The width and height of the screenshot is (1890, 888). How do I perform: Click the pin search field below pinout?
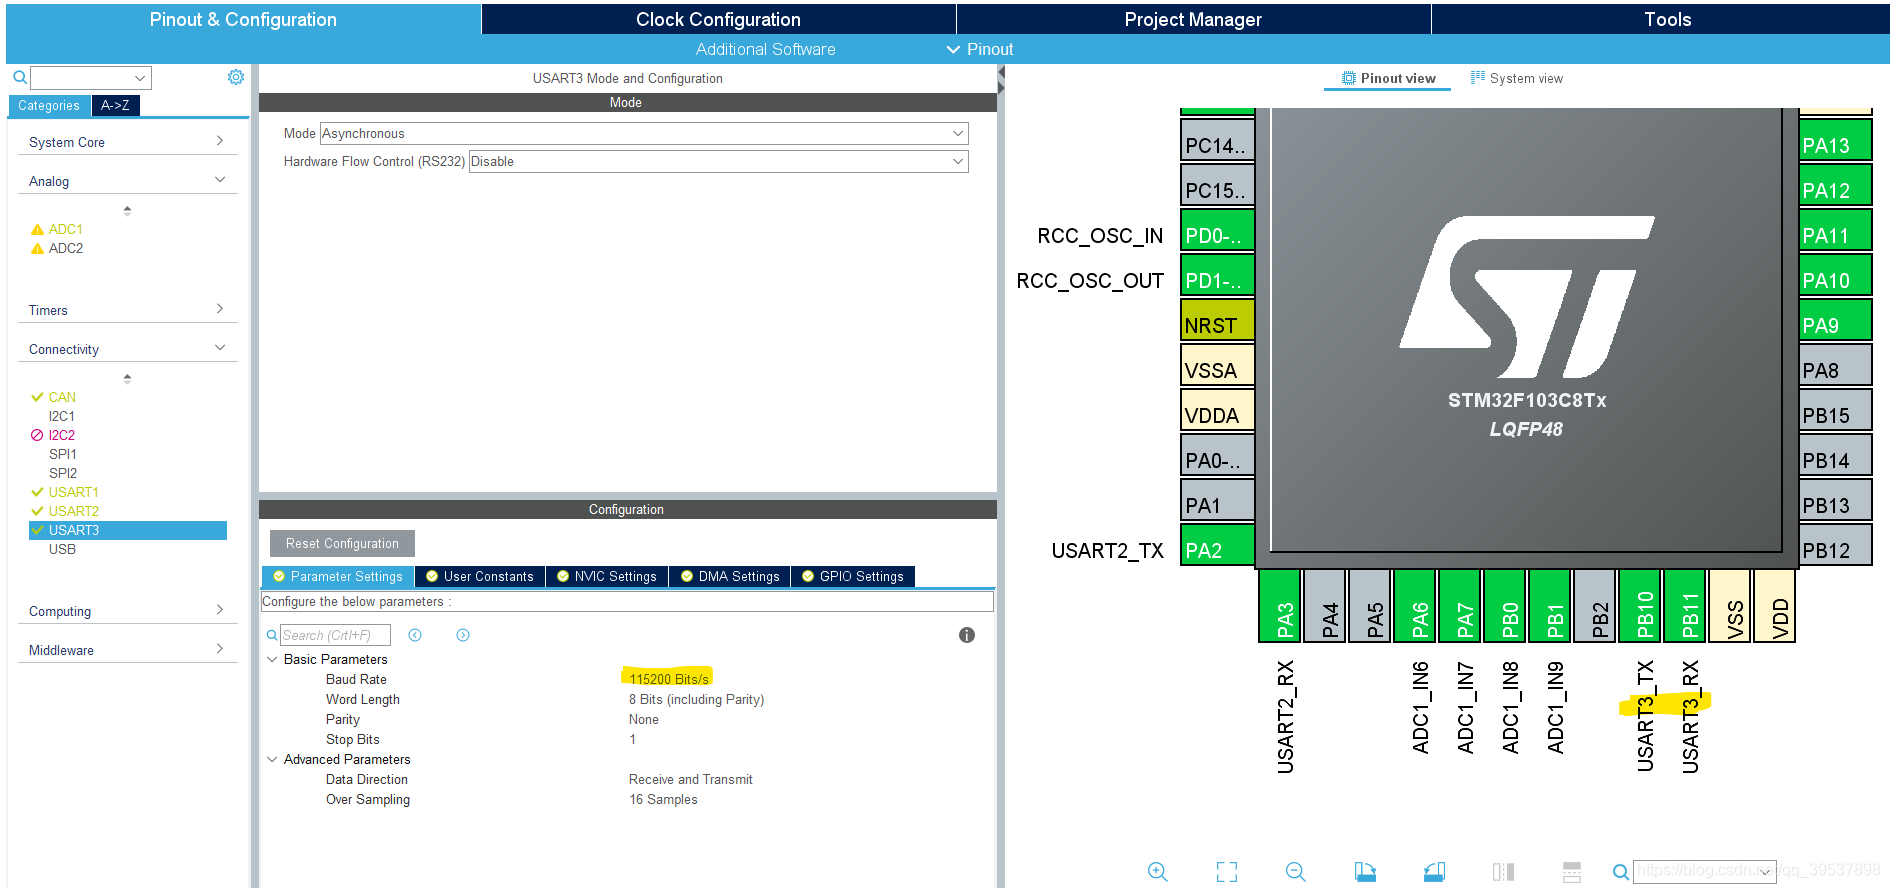(1705, 871)
